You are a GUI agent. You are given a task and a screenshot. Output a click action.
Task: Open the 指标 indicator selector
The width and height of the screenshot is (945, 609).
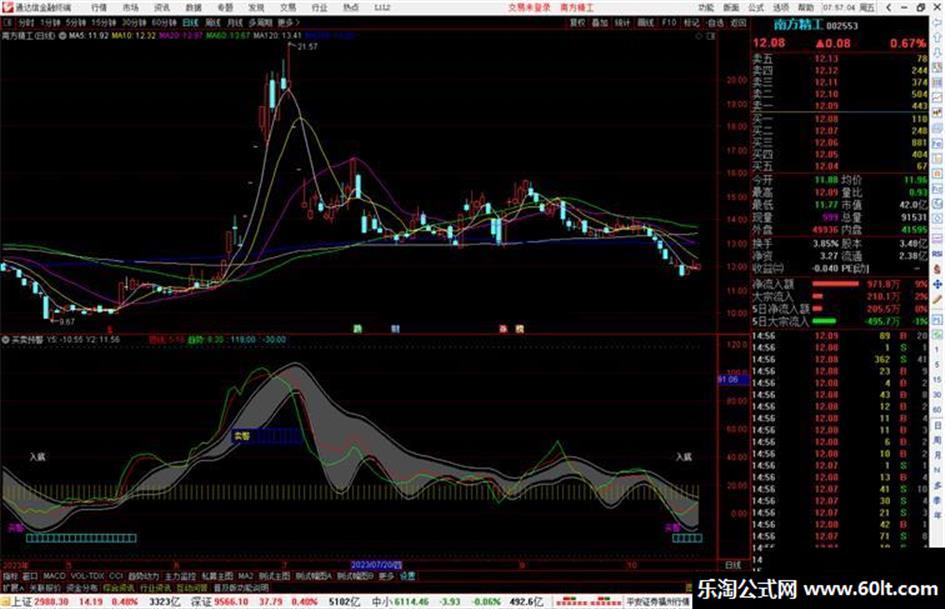10,576
